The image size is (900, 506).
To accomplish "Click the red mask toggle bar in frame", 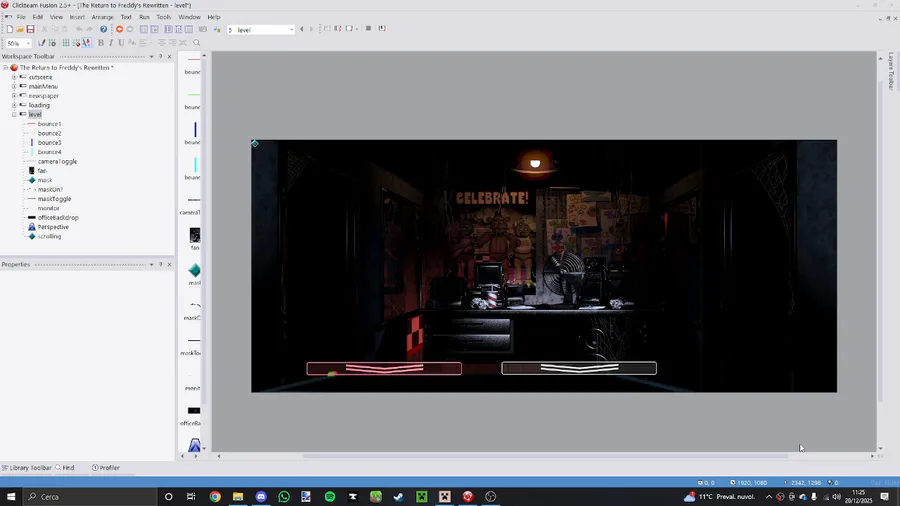I will 384,368.
